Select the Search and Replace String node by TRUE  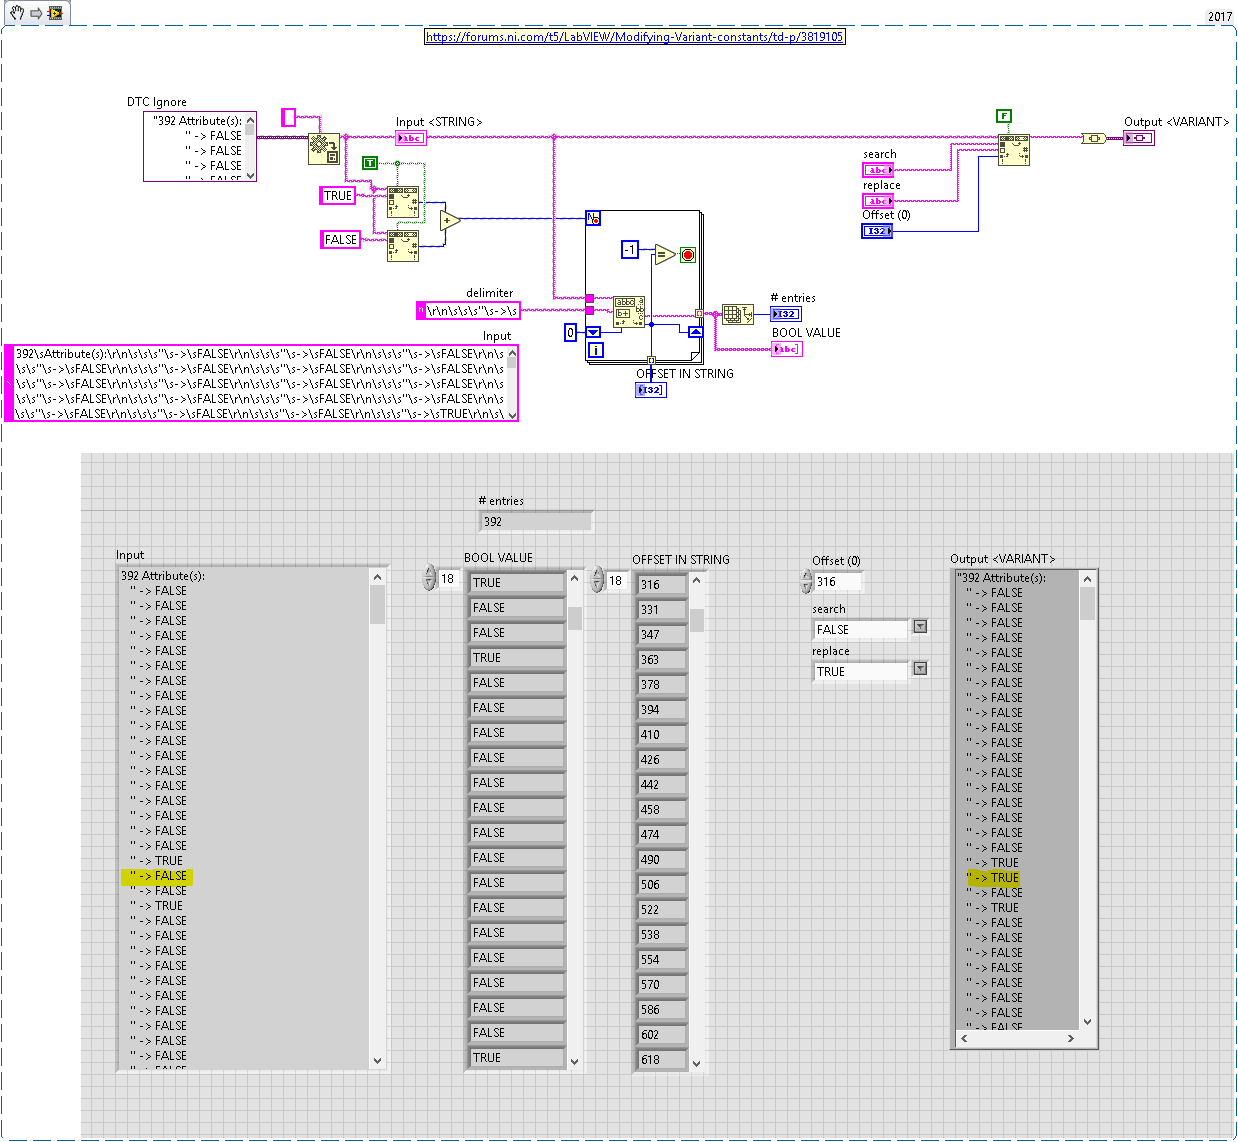403,202
